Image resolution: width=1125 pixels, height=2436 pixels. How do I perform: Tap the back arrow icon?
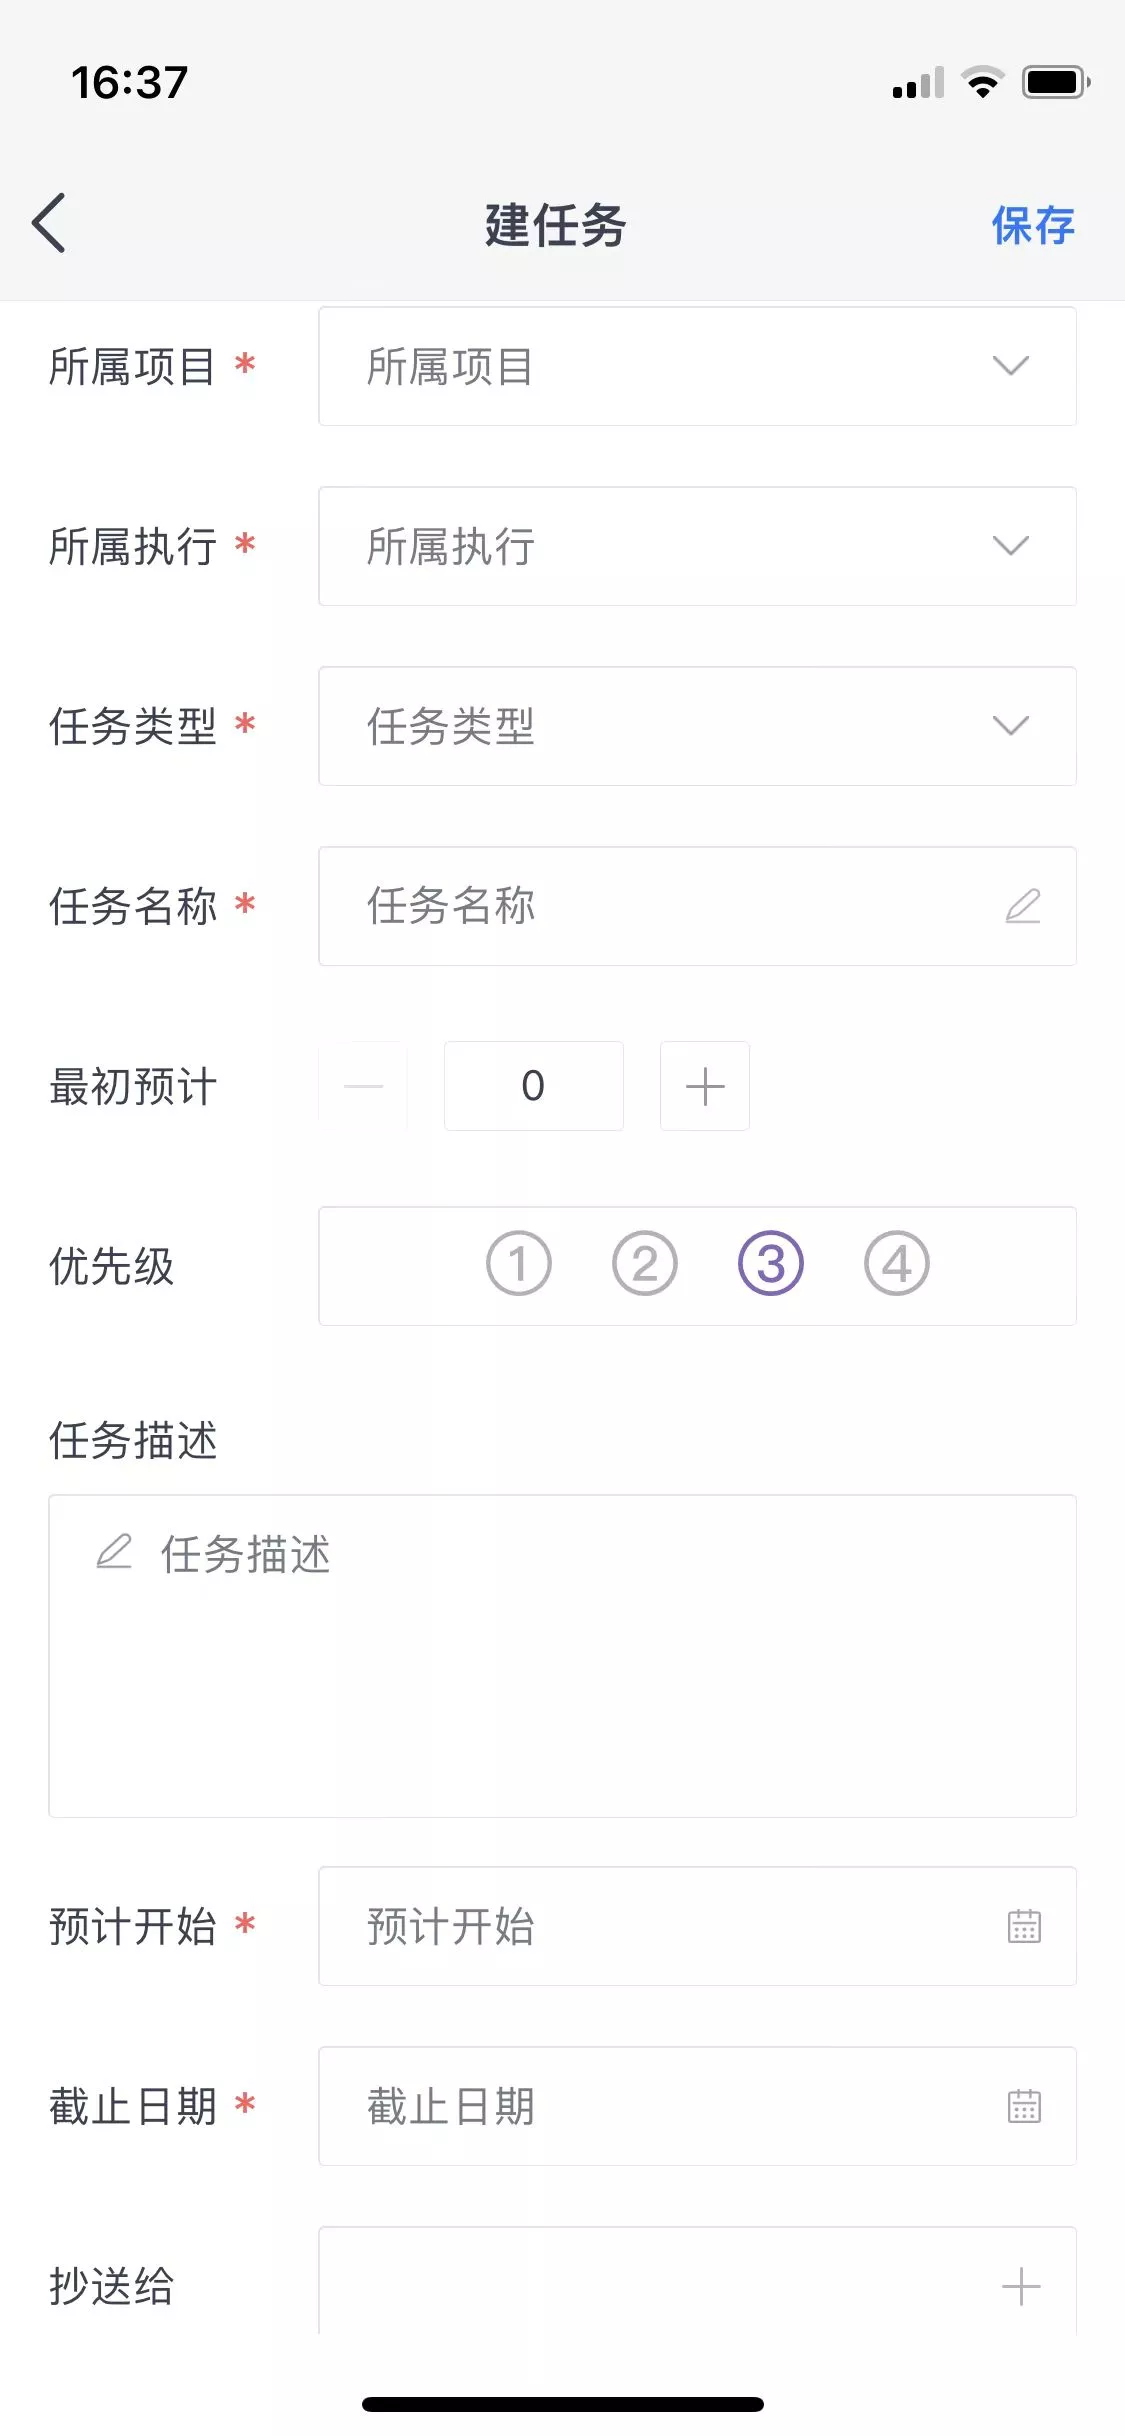pyautogui.click(x=49, y=223)
